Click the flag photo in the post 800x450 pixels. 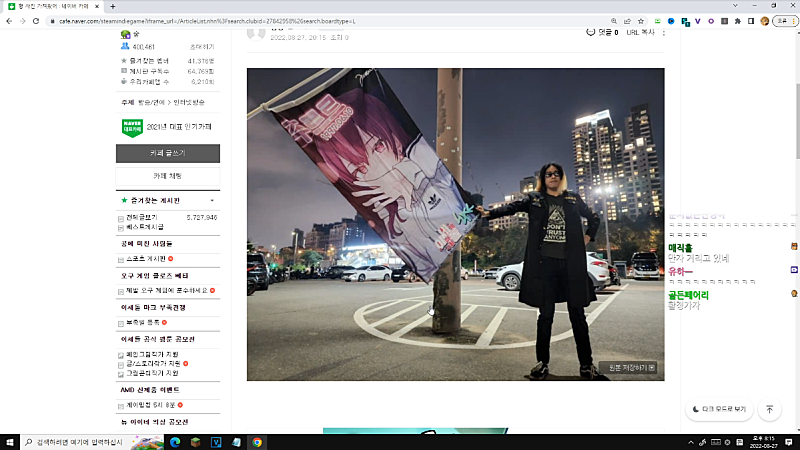point(455,224)
